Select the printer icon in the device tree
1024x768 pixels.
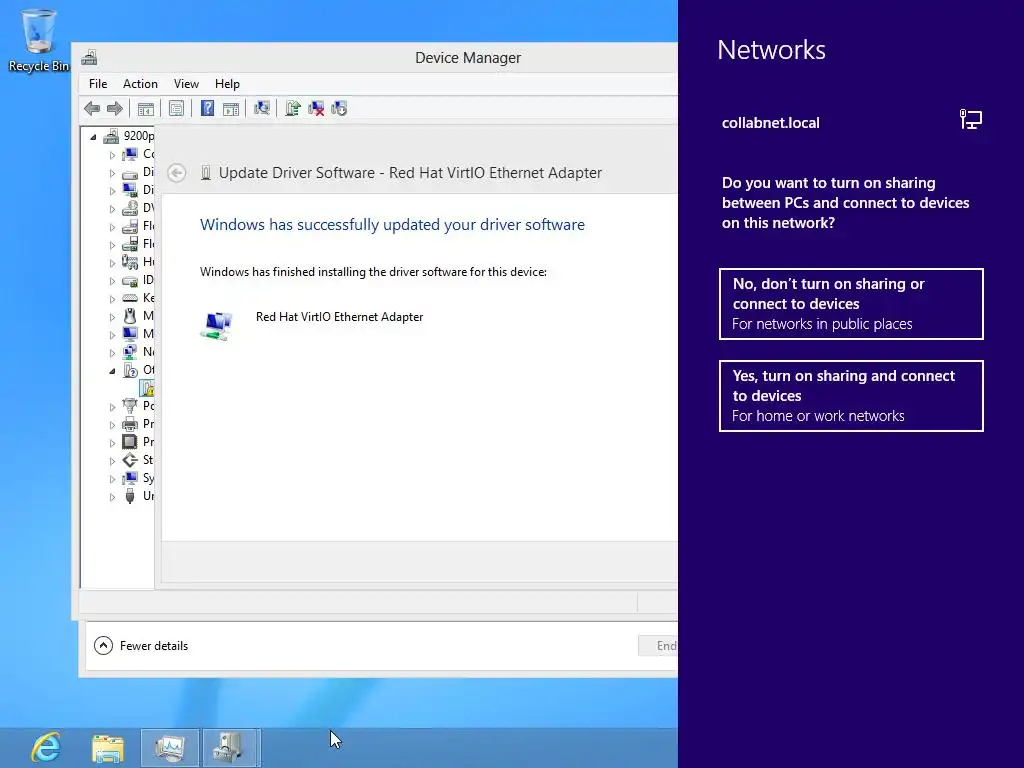[x=130, y=424]
